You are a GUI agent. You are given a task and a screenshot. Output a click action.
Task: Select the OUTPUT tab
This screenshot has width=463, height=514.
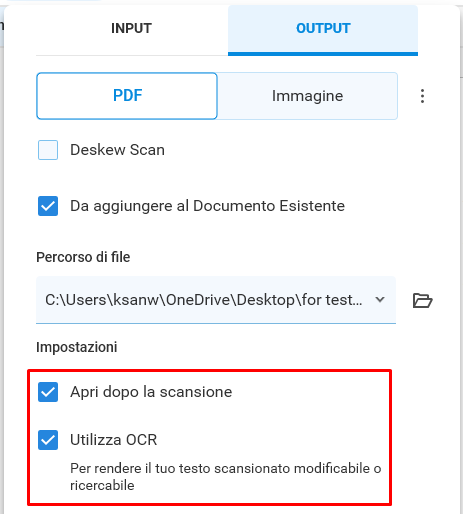(323, 28)
